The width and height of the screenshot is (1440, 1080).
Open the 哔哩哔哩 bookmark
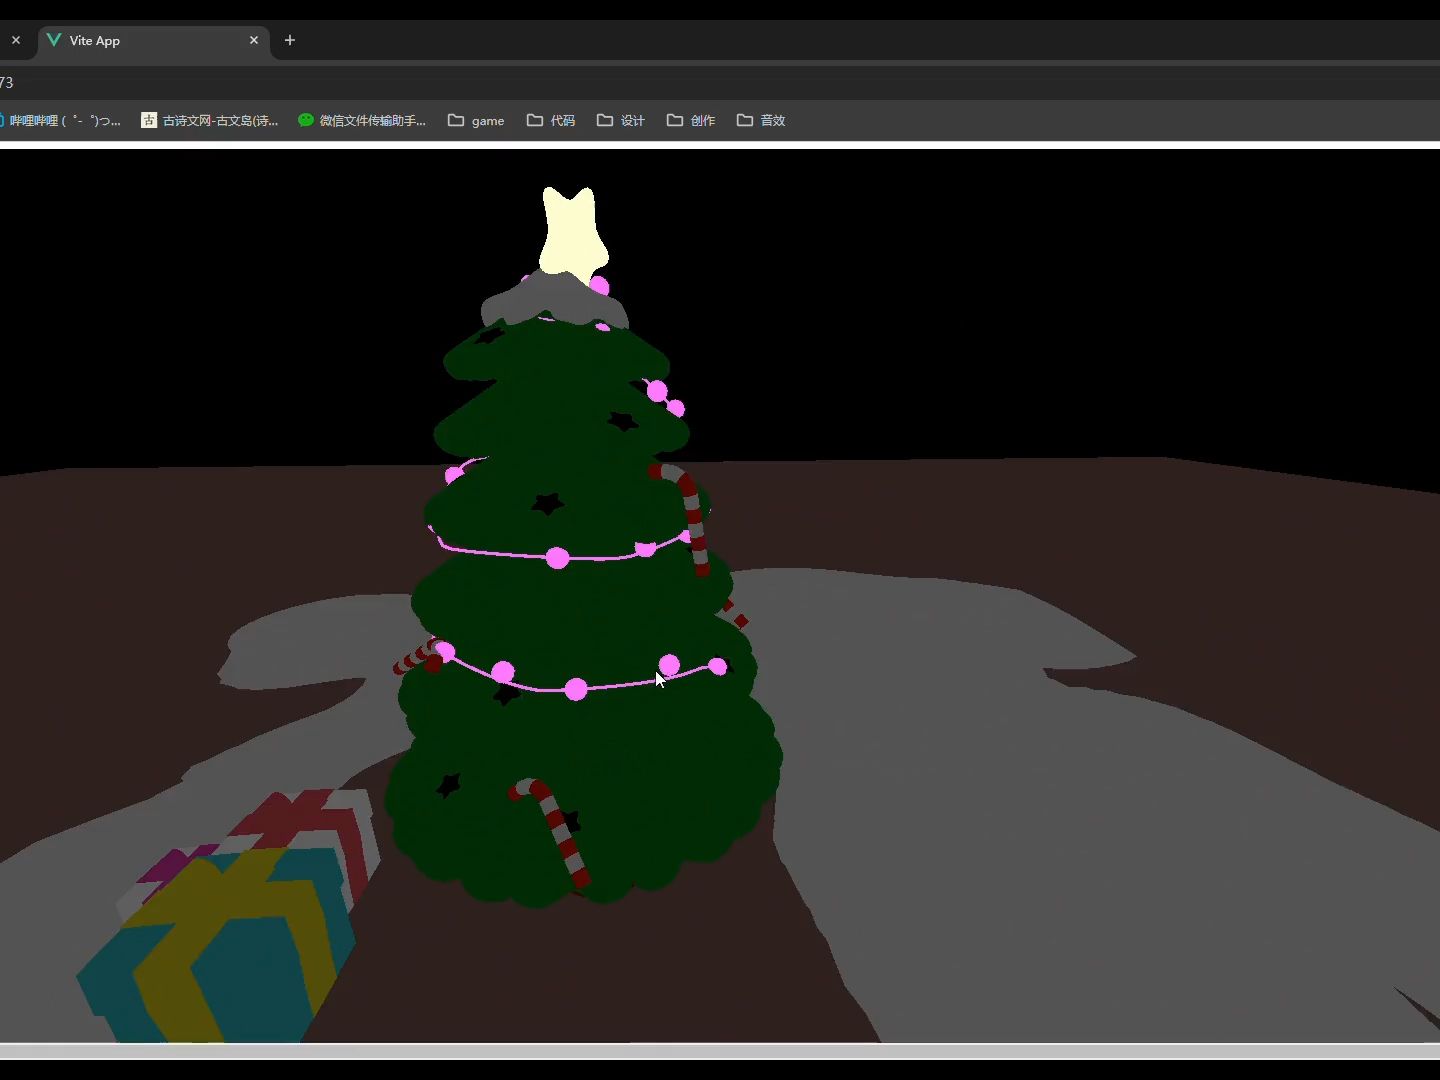[62, 120]
